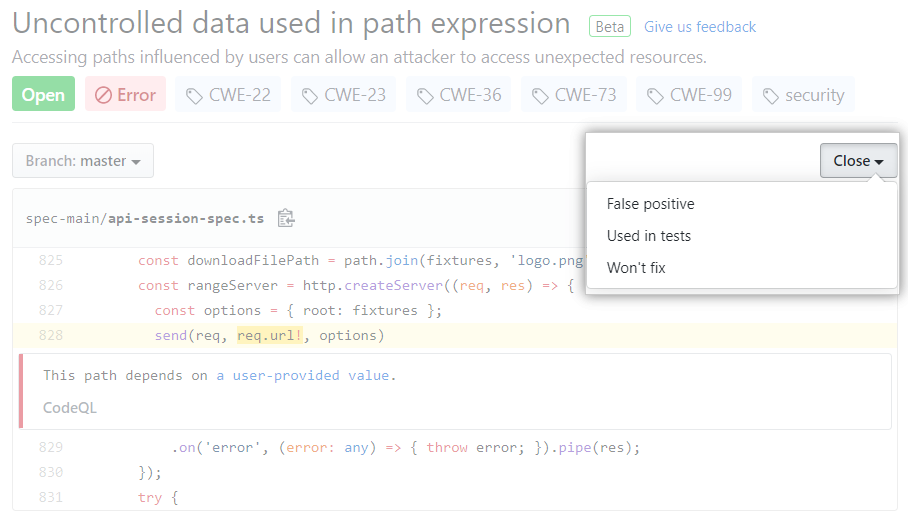The image size is (908, 515).
Task: Click the Error severity badge
Action: pos(125,95)
